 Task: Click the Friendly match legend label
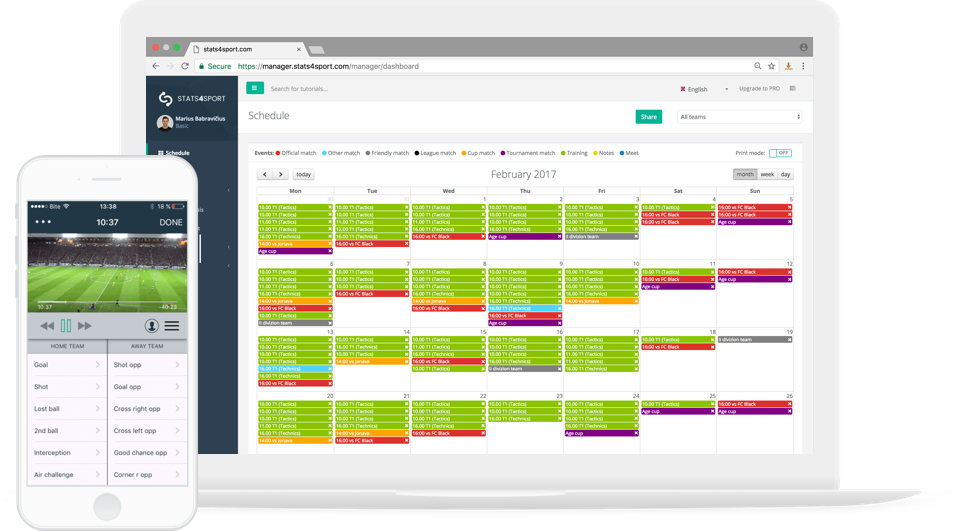point(390,153)
